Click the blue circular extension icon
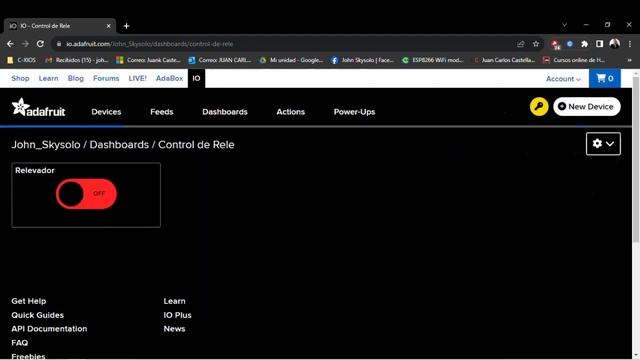The height and width of the screenshot is (360, 640). click(x=570, y=44)
